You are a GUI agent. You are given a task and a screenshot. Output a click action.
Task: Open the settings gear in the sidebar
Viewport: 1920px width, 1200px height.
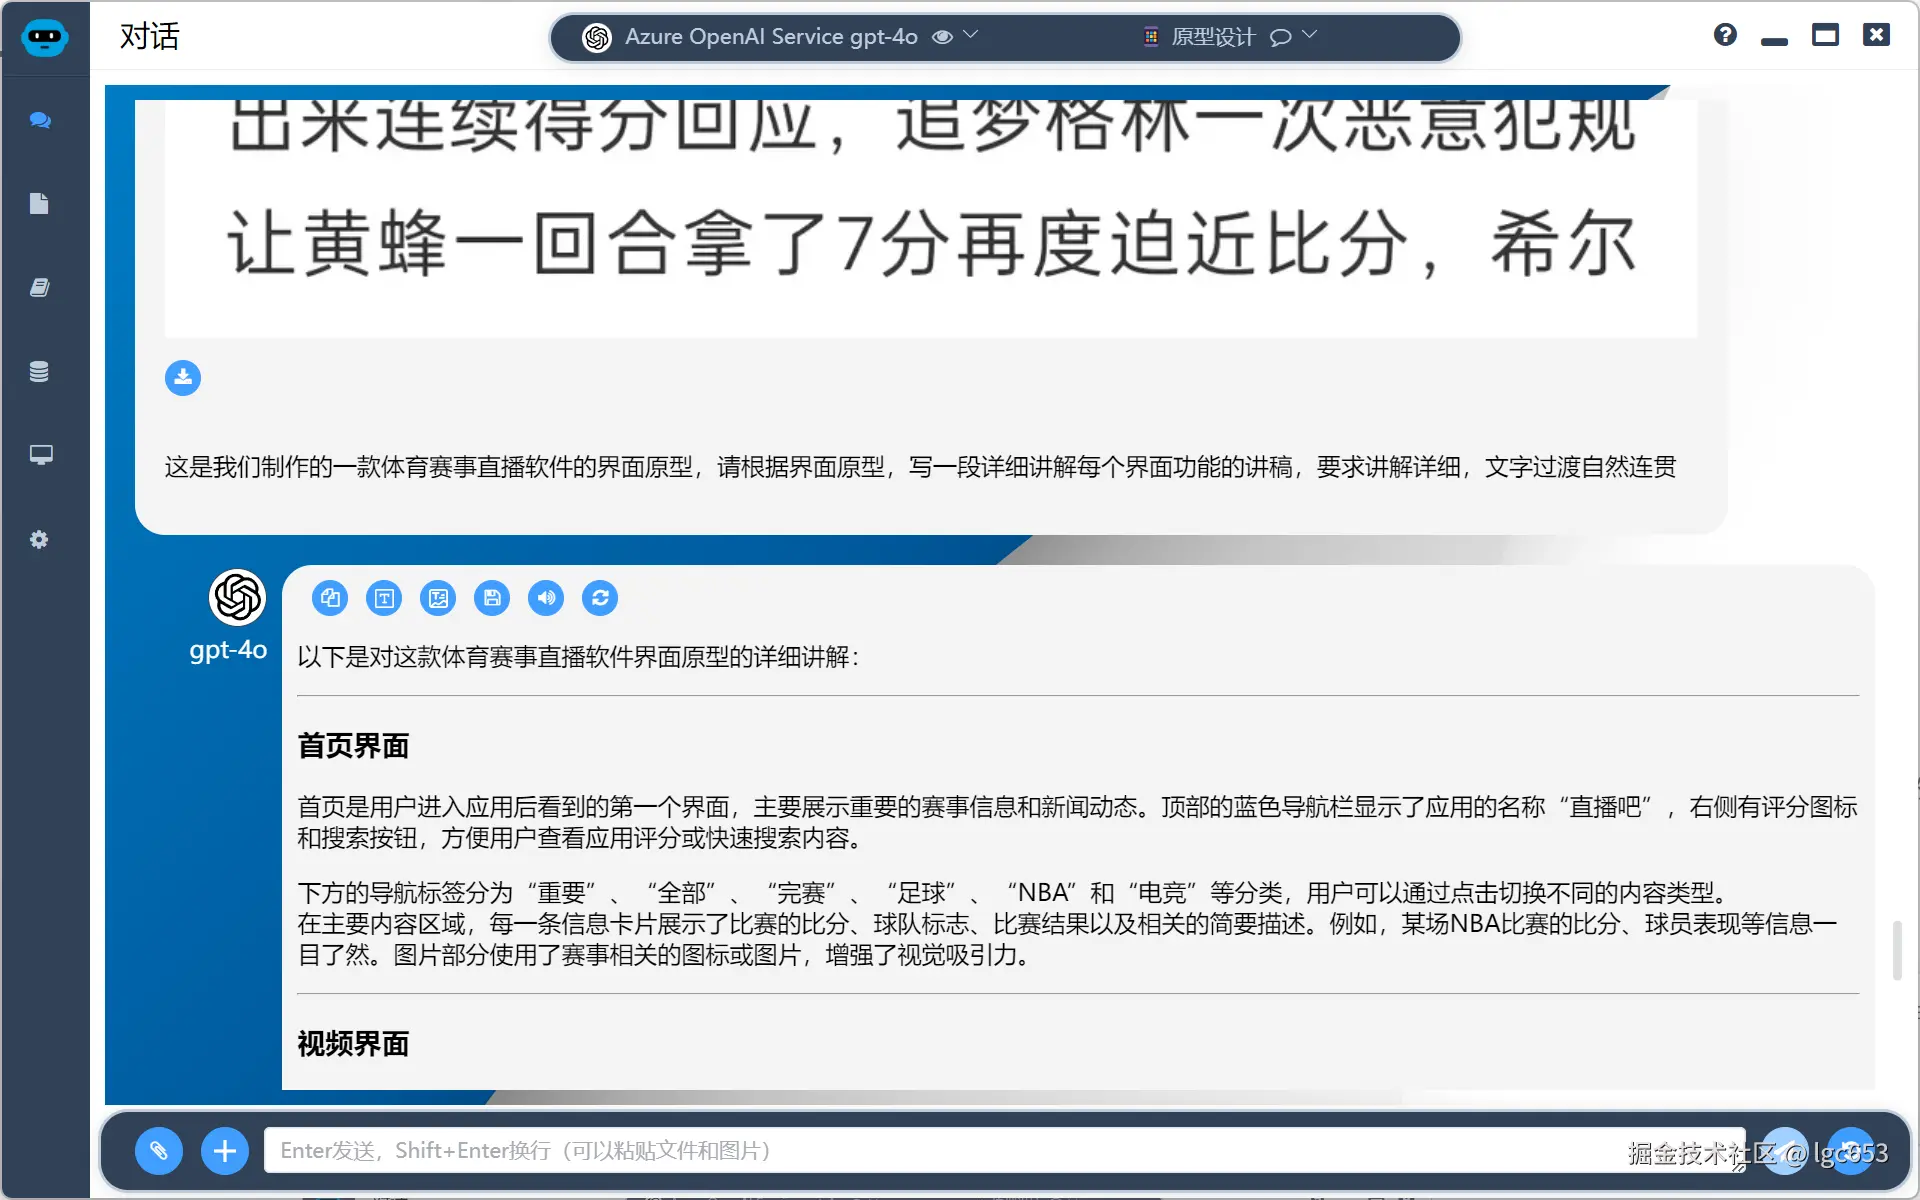[39, 540]
